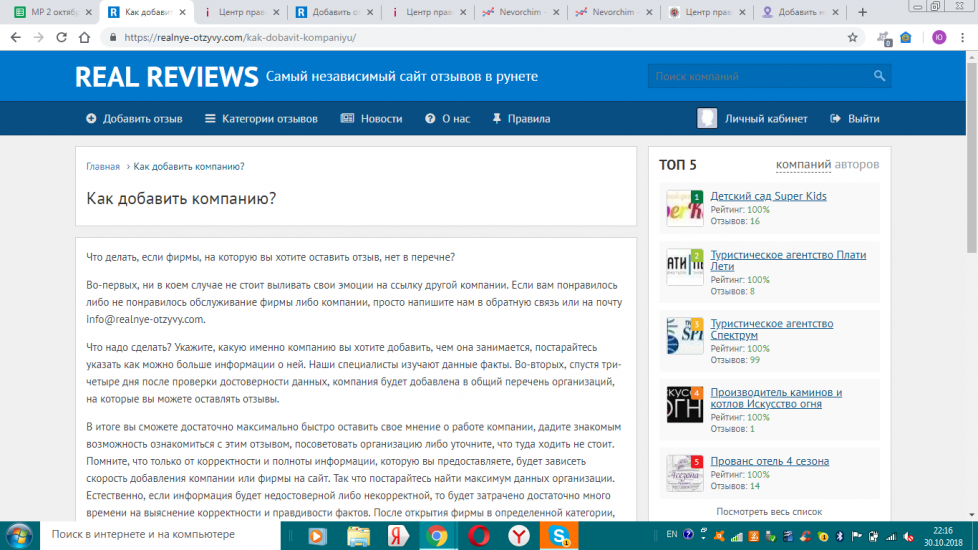Click the Главная breadcrumb link
Image resolution: width=978 pixels, height=550 pixels.
tap(103, 166)
